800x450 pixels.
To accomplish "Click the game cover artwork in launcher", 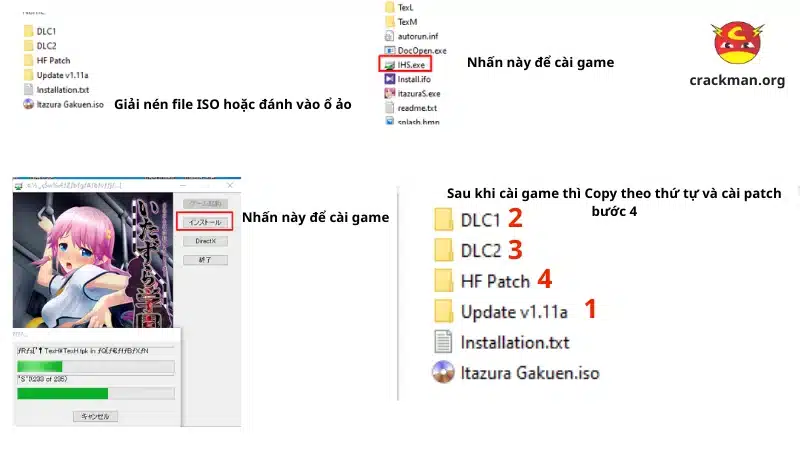I will pyautogui.click(x=93, y=260).
